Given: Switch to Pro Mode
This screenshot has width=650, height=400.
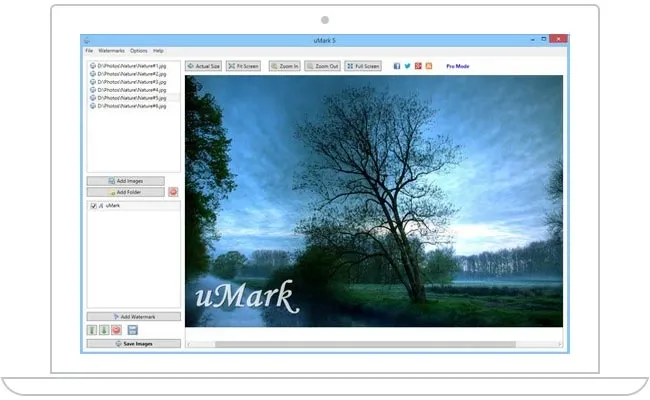Looking at the screenshot, I should [x=458, y=66].
